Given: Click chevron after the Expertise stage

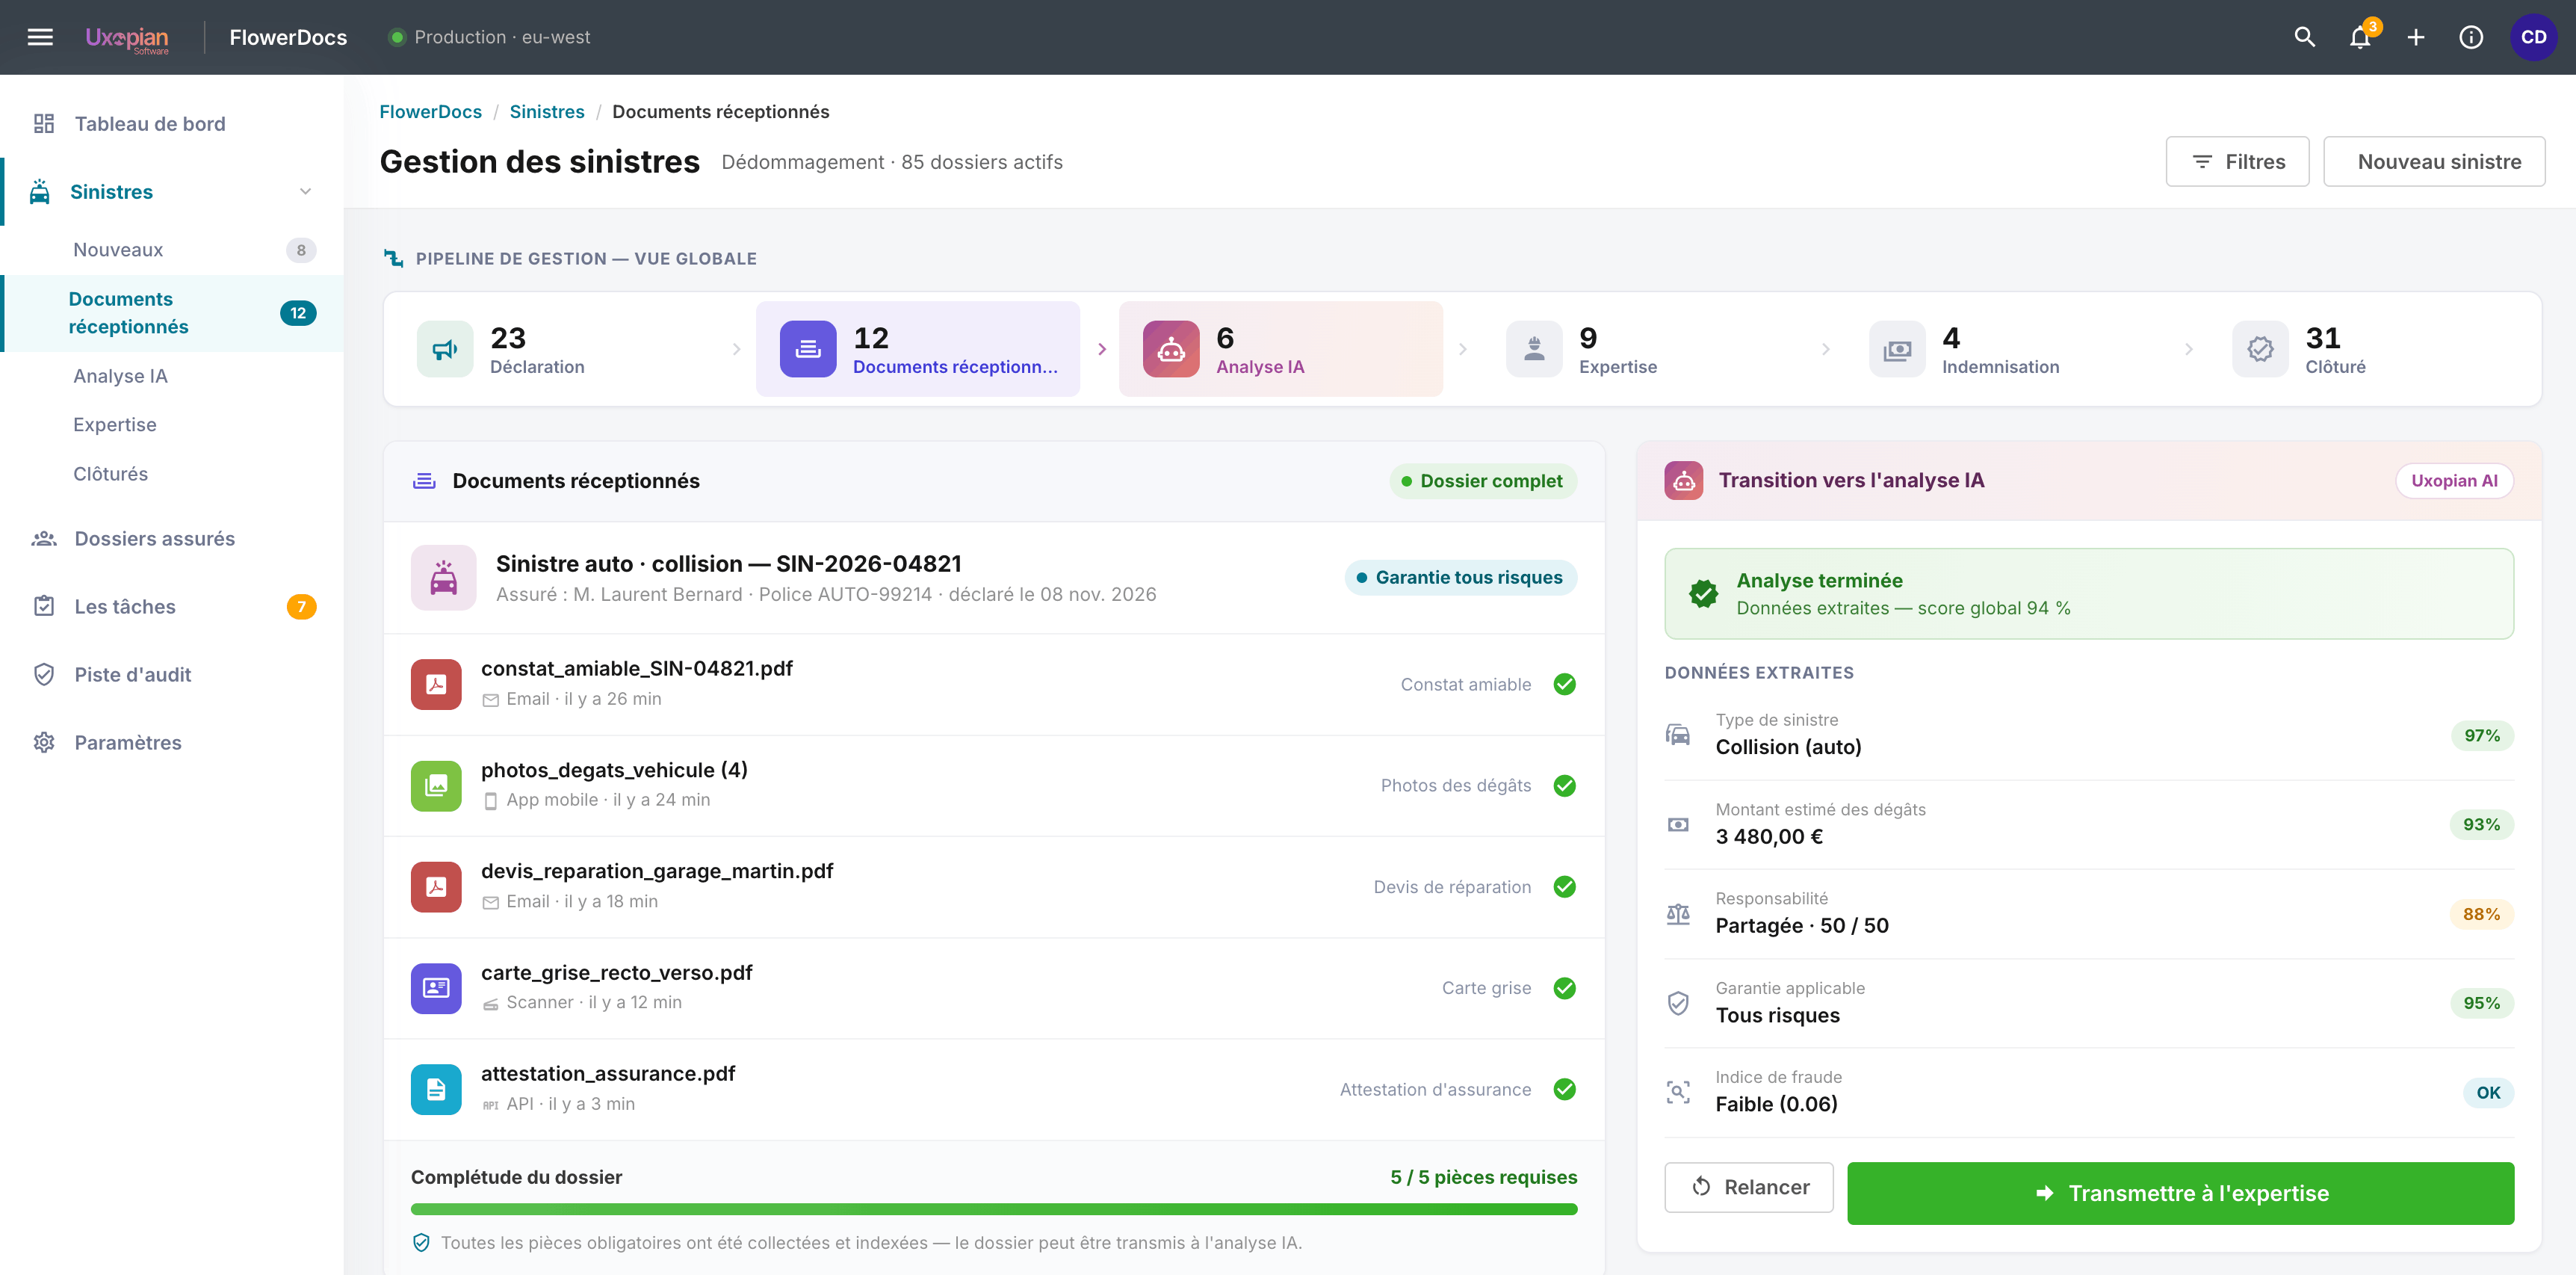Looking at the screenshot, I should (1825, 349).
